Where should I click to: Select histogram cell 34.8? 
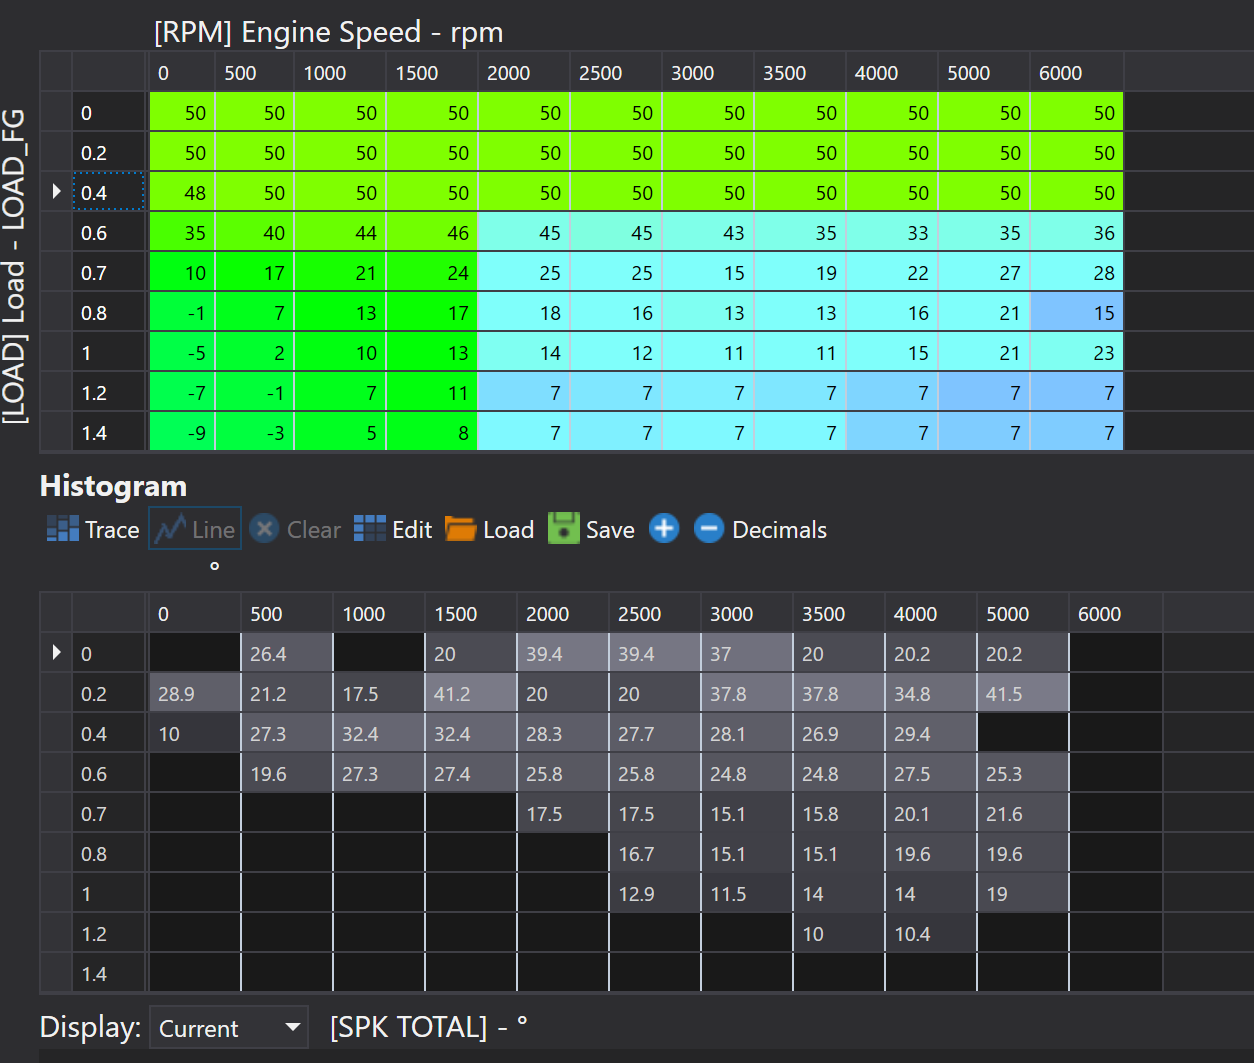click(931, 693)
